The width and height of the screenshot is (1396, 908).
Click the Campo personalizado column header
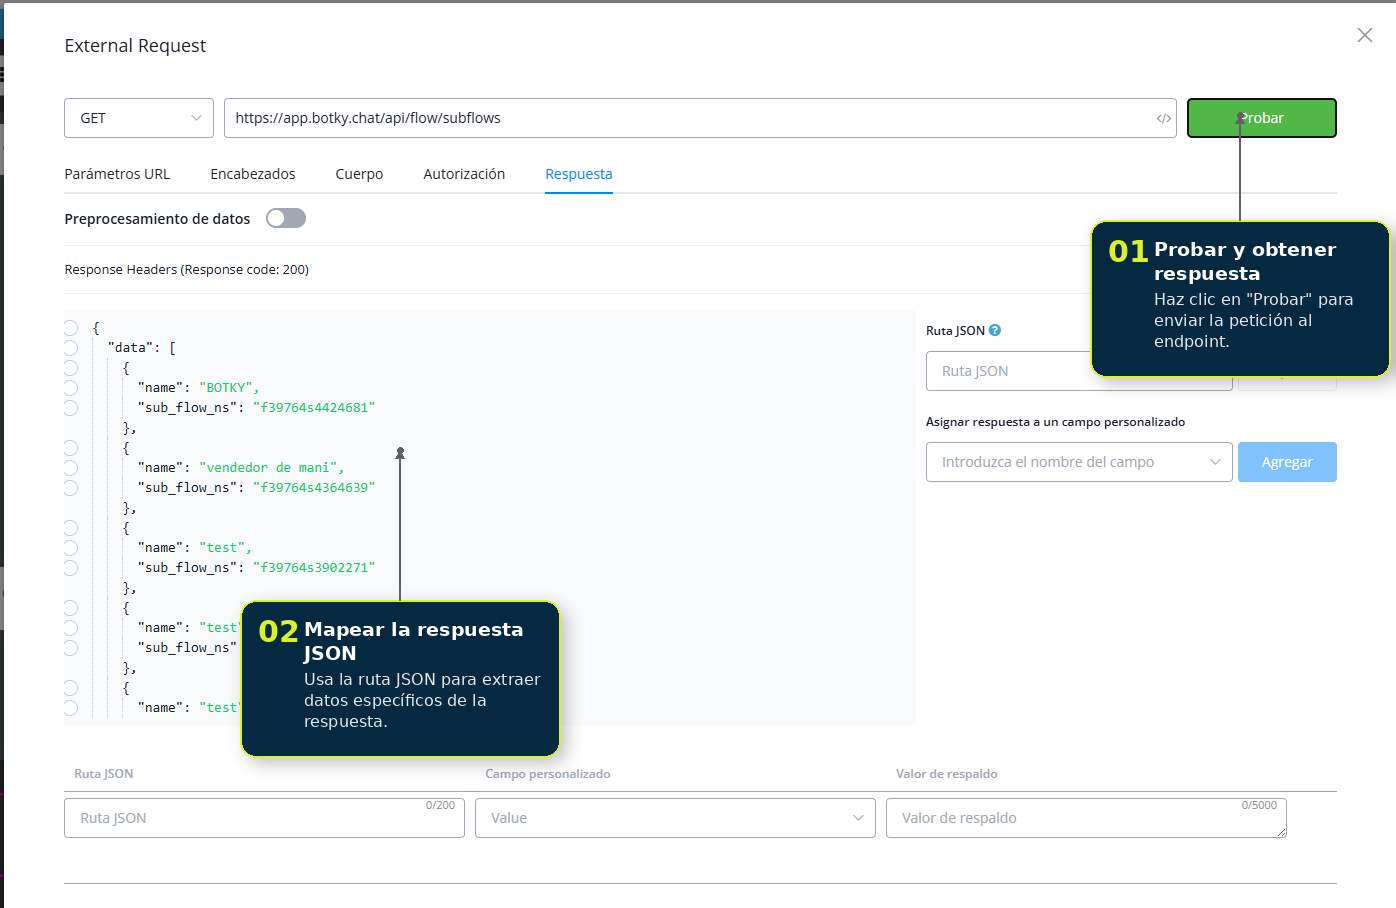pyautogui.click(x=548, y=774)
